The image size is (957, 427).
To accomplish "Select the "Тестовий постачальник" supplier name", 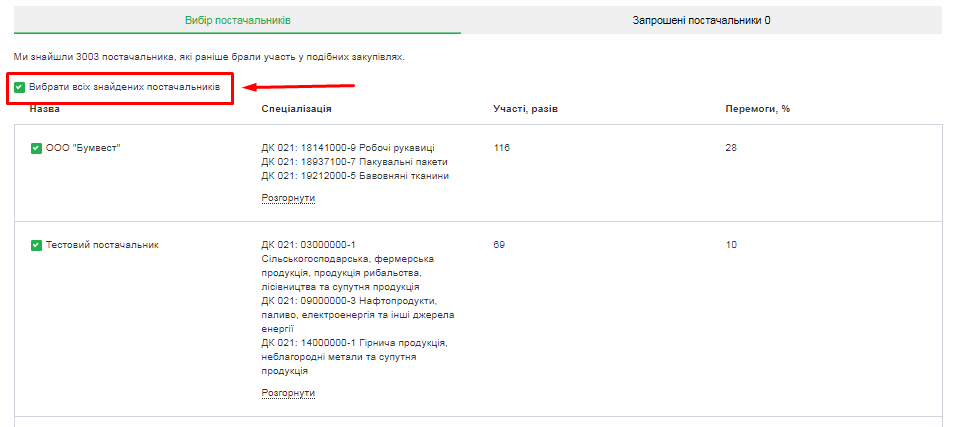I will coord(102,245).
